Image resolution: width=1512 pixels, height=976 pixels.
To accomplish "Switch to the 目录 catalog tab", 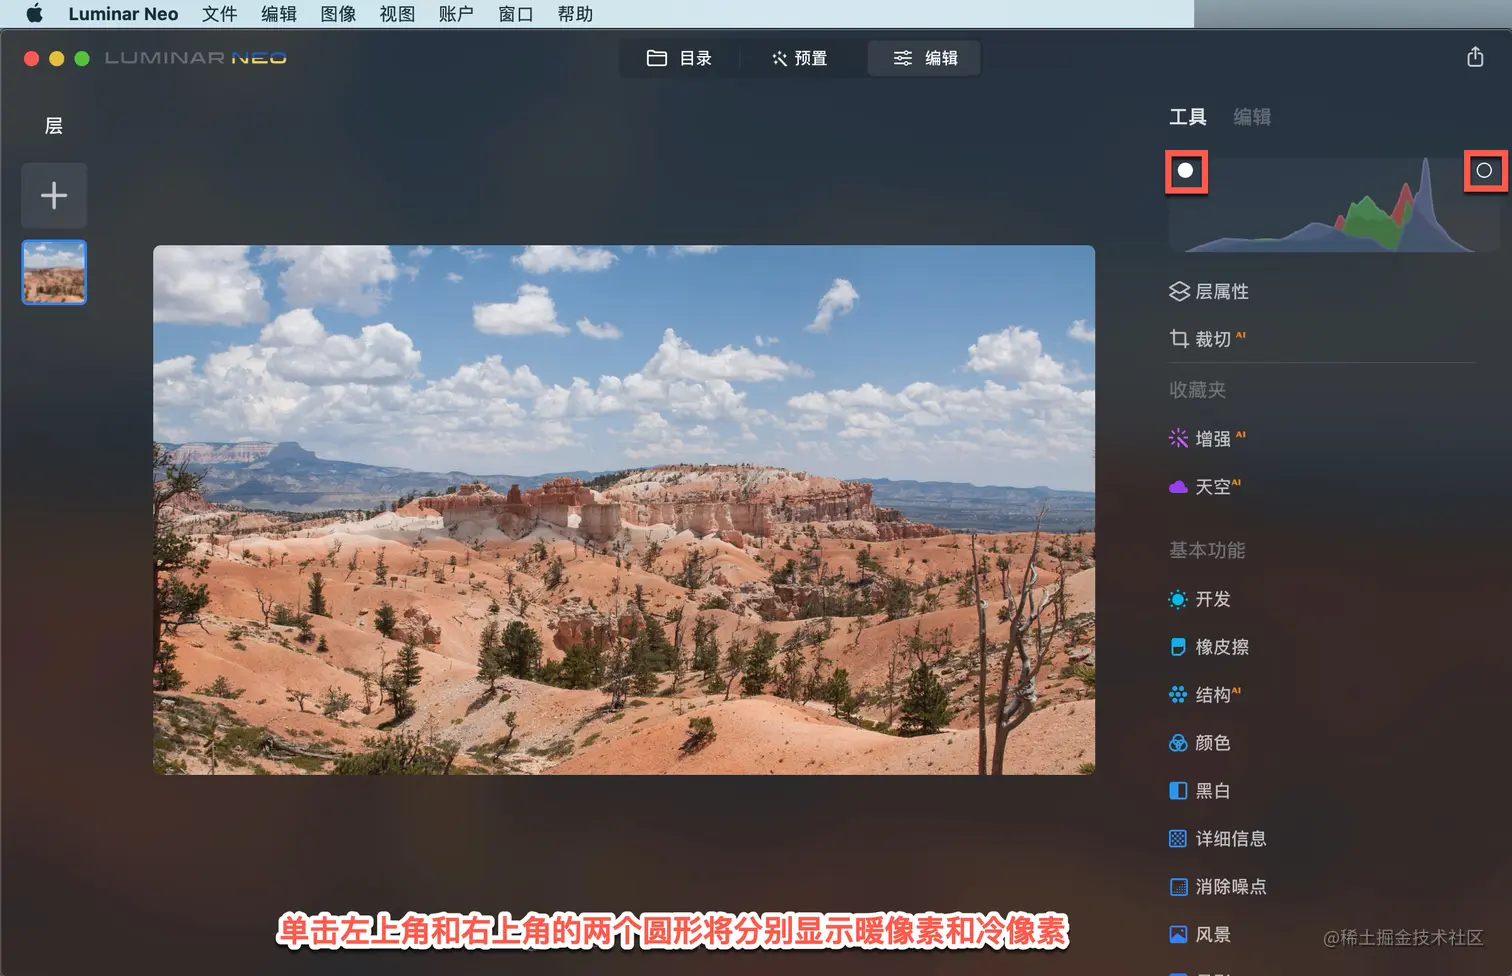I will [679, 58].
